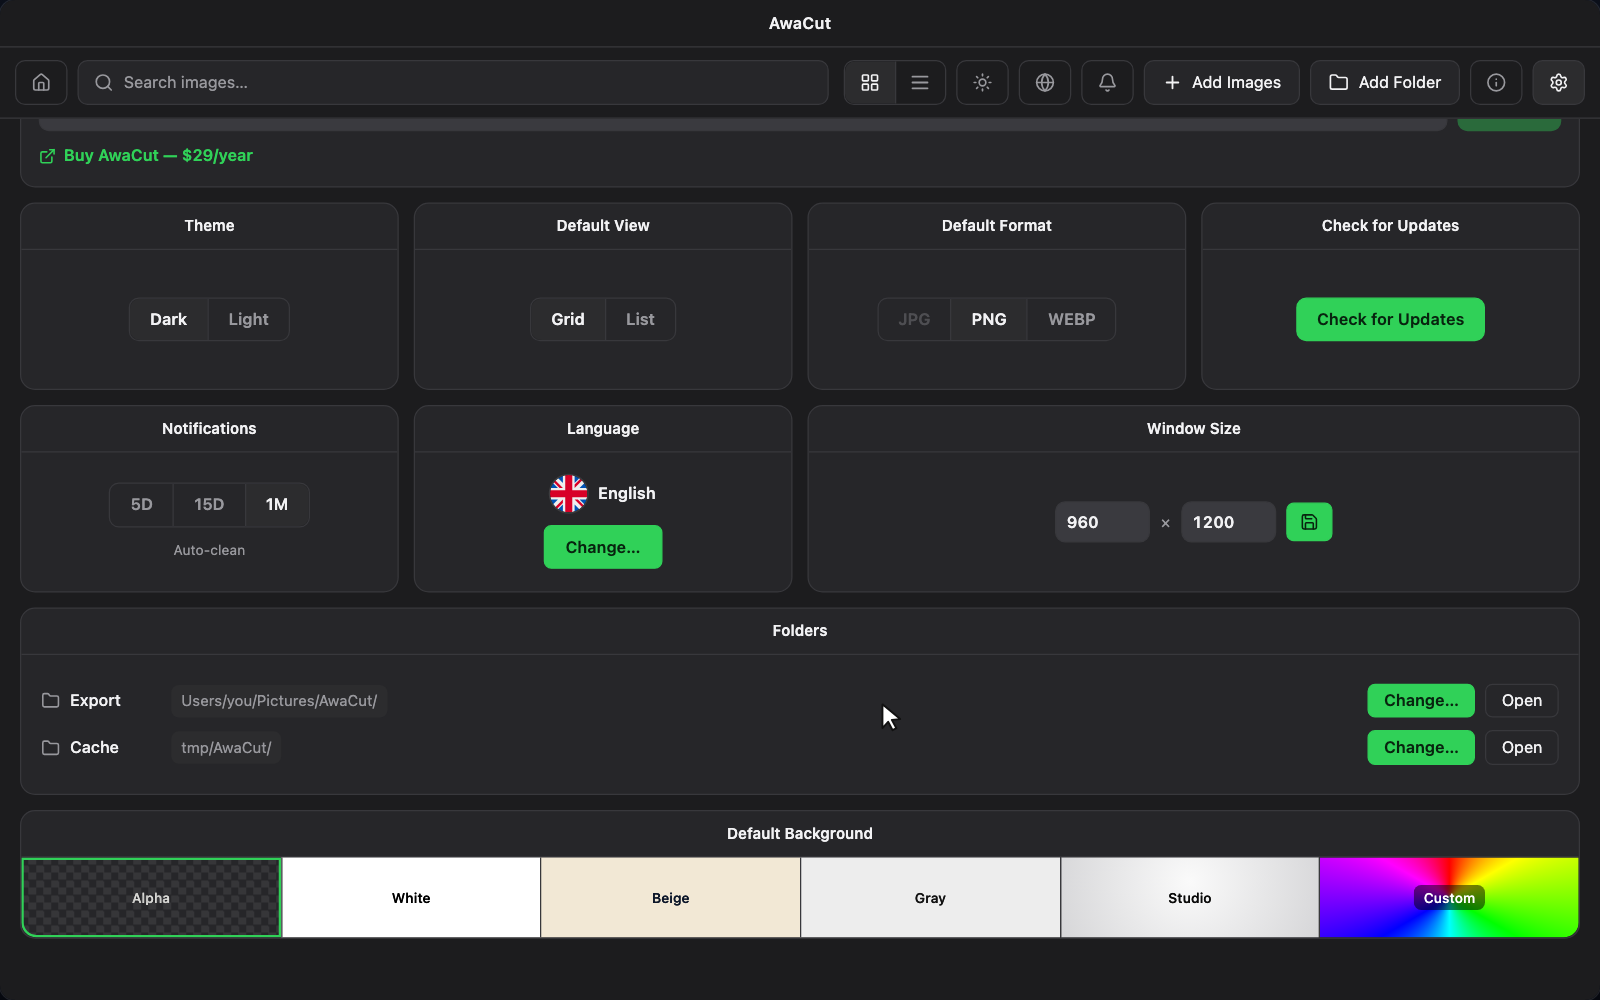This screenshot has width=1600, height=1000.
Task: Open Buy AwaCut $29/year link
Action: pos(158,156)
